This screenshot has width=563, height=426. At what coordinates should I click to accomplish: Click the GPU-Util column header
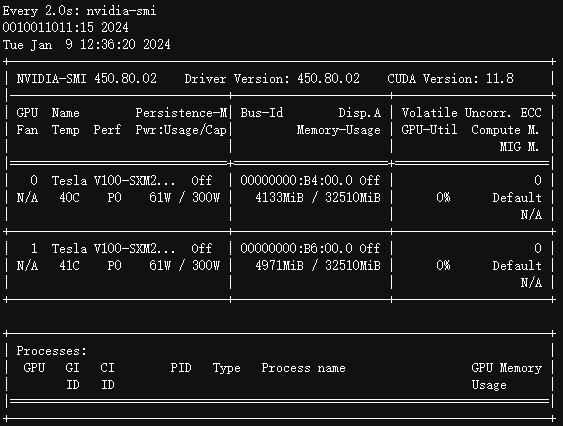429,130
